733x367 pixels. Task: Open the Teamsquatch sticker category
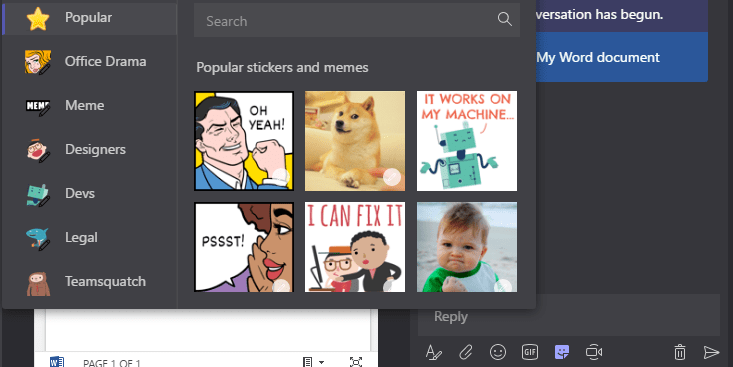point(89,281)
